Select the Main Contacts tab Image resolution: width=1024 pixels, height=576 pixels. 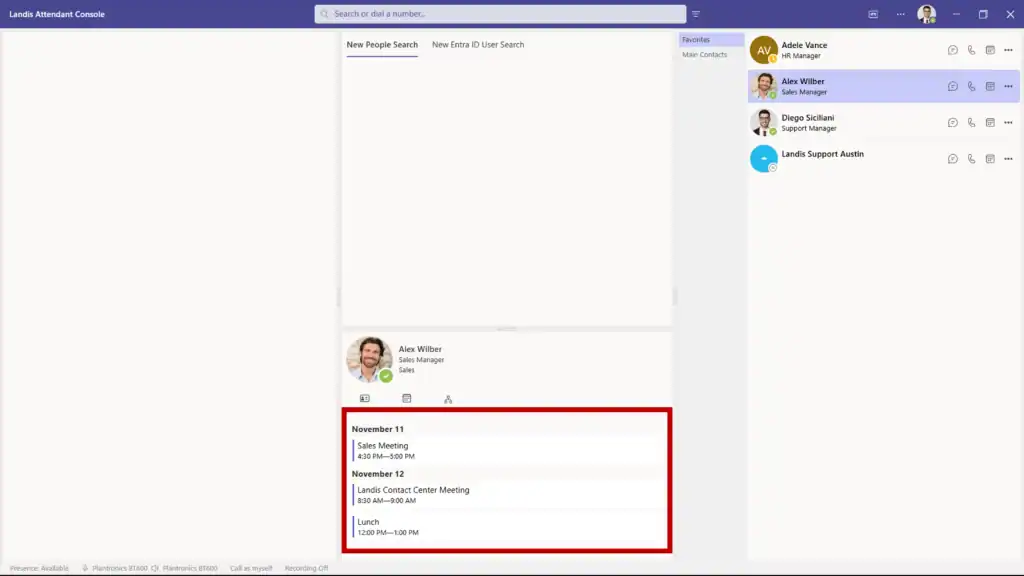703,54
